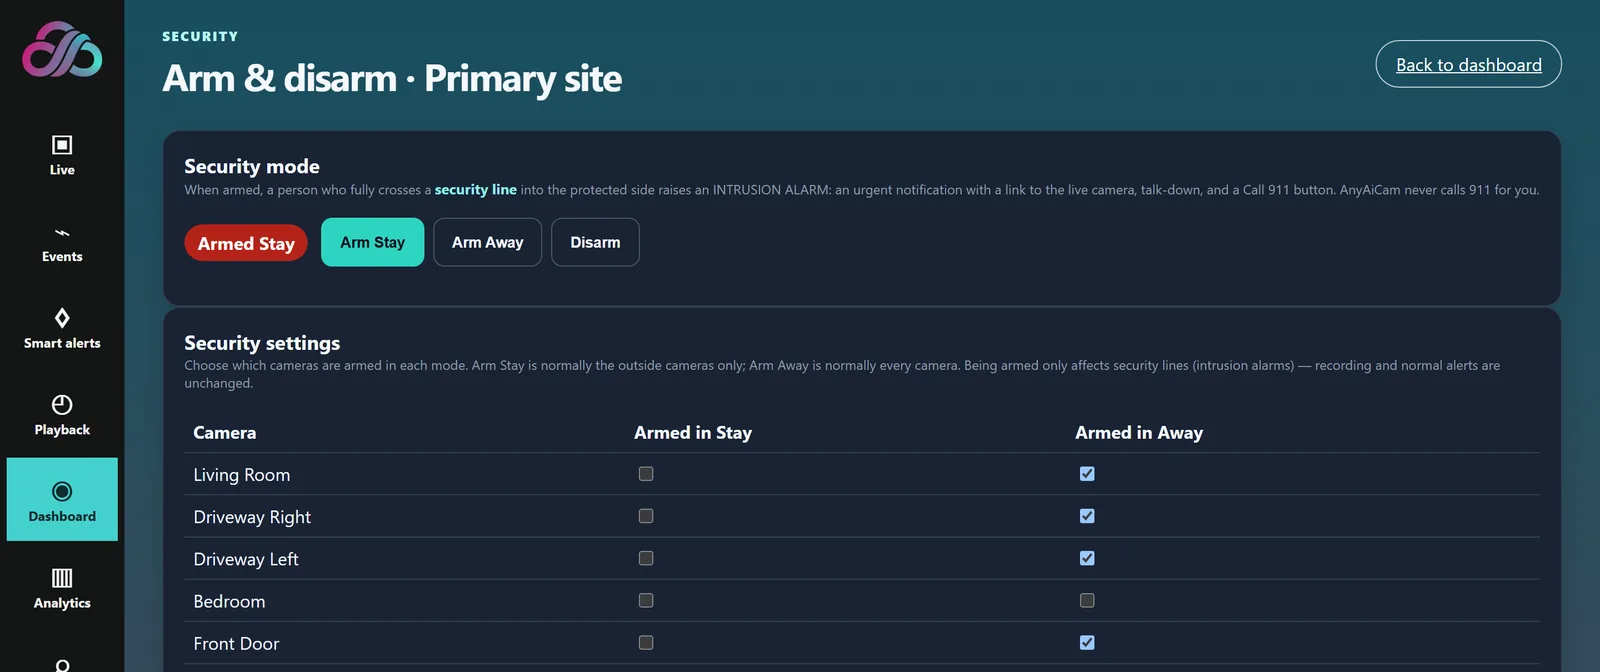Click the Arm & disarm page title
The image size is (1600, 672).
tap(392, 78)
